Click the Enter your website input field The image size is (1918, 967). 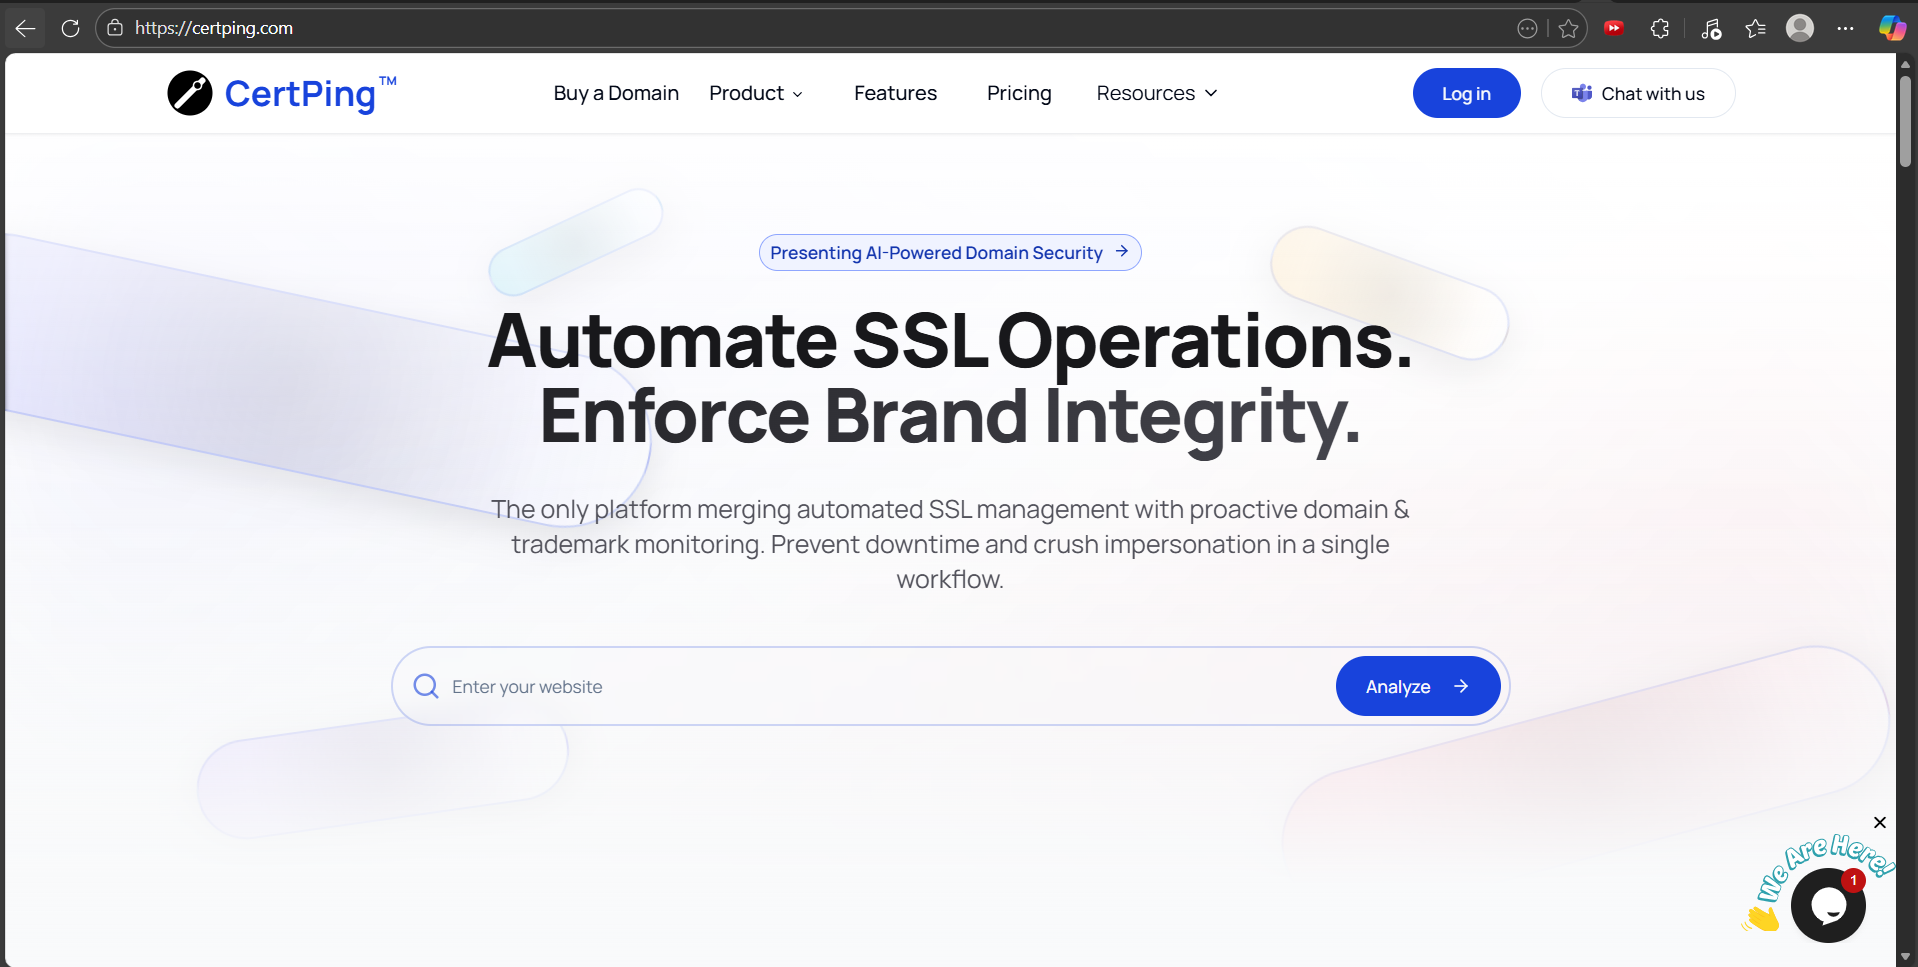pyautogui.click(x=700, y=686)
